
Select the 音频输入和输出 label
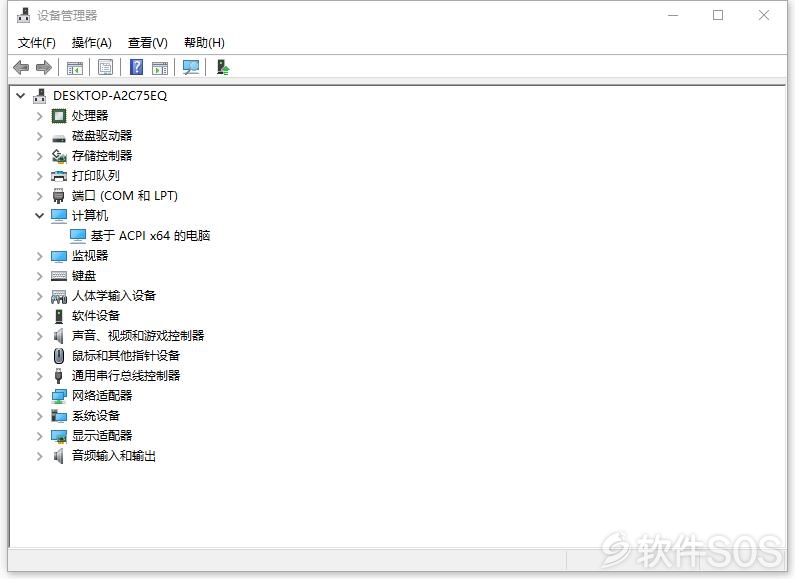tap(114, 456)
